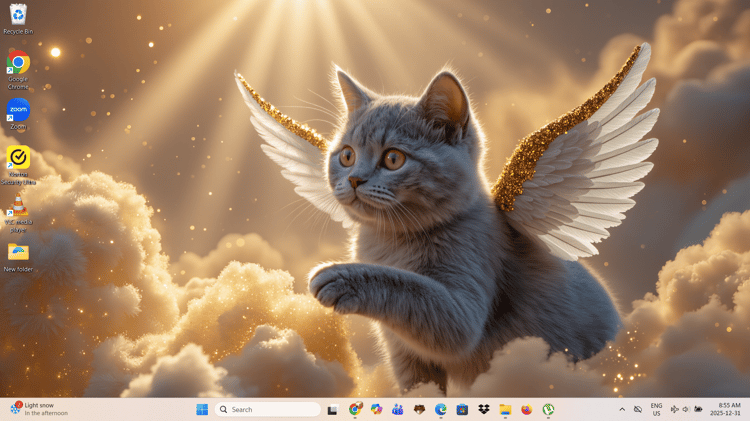This screenshot has width=750, height=421.
Task: Open the 8:55 AM clock calendar
Action: [725, 410]
